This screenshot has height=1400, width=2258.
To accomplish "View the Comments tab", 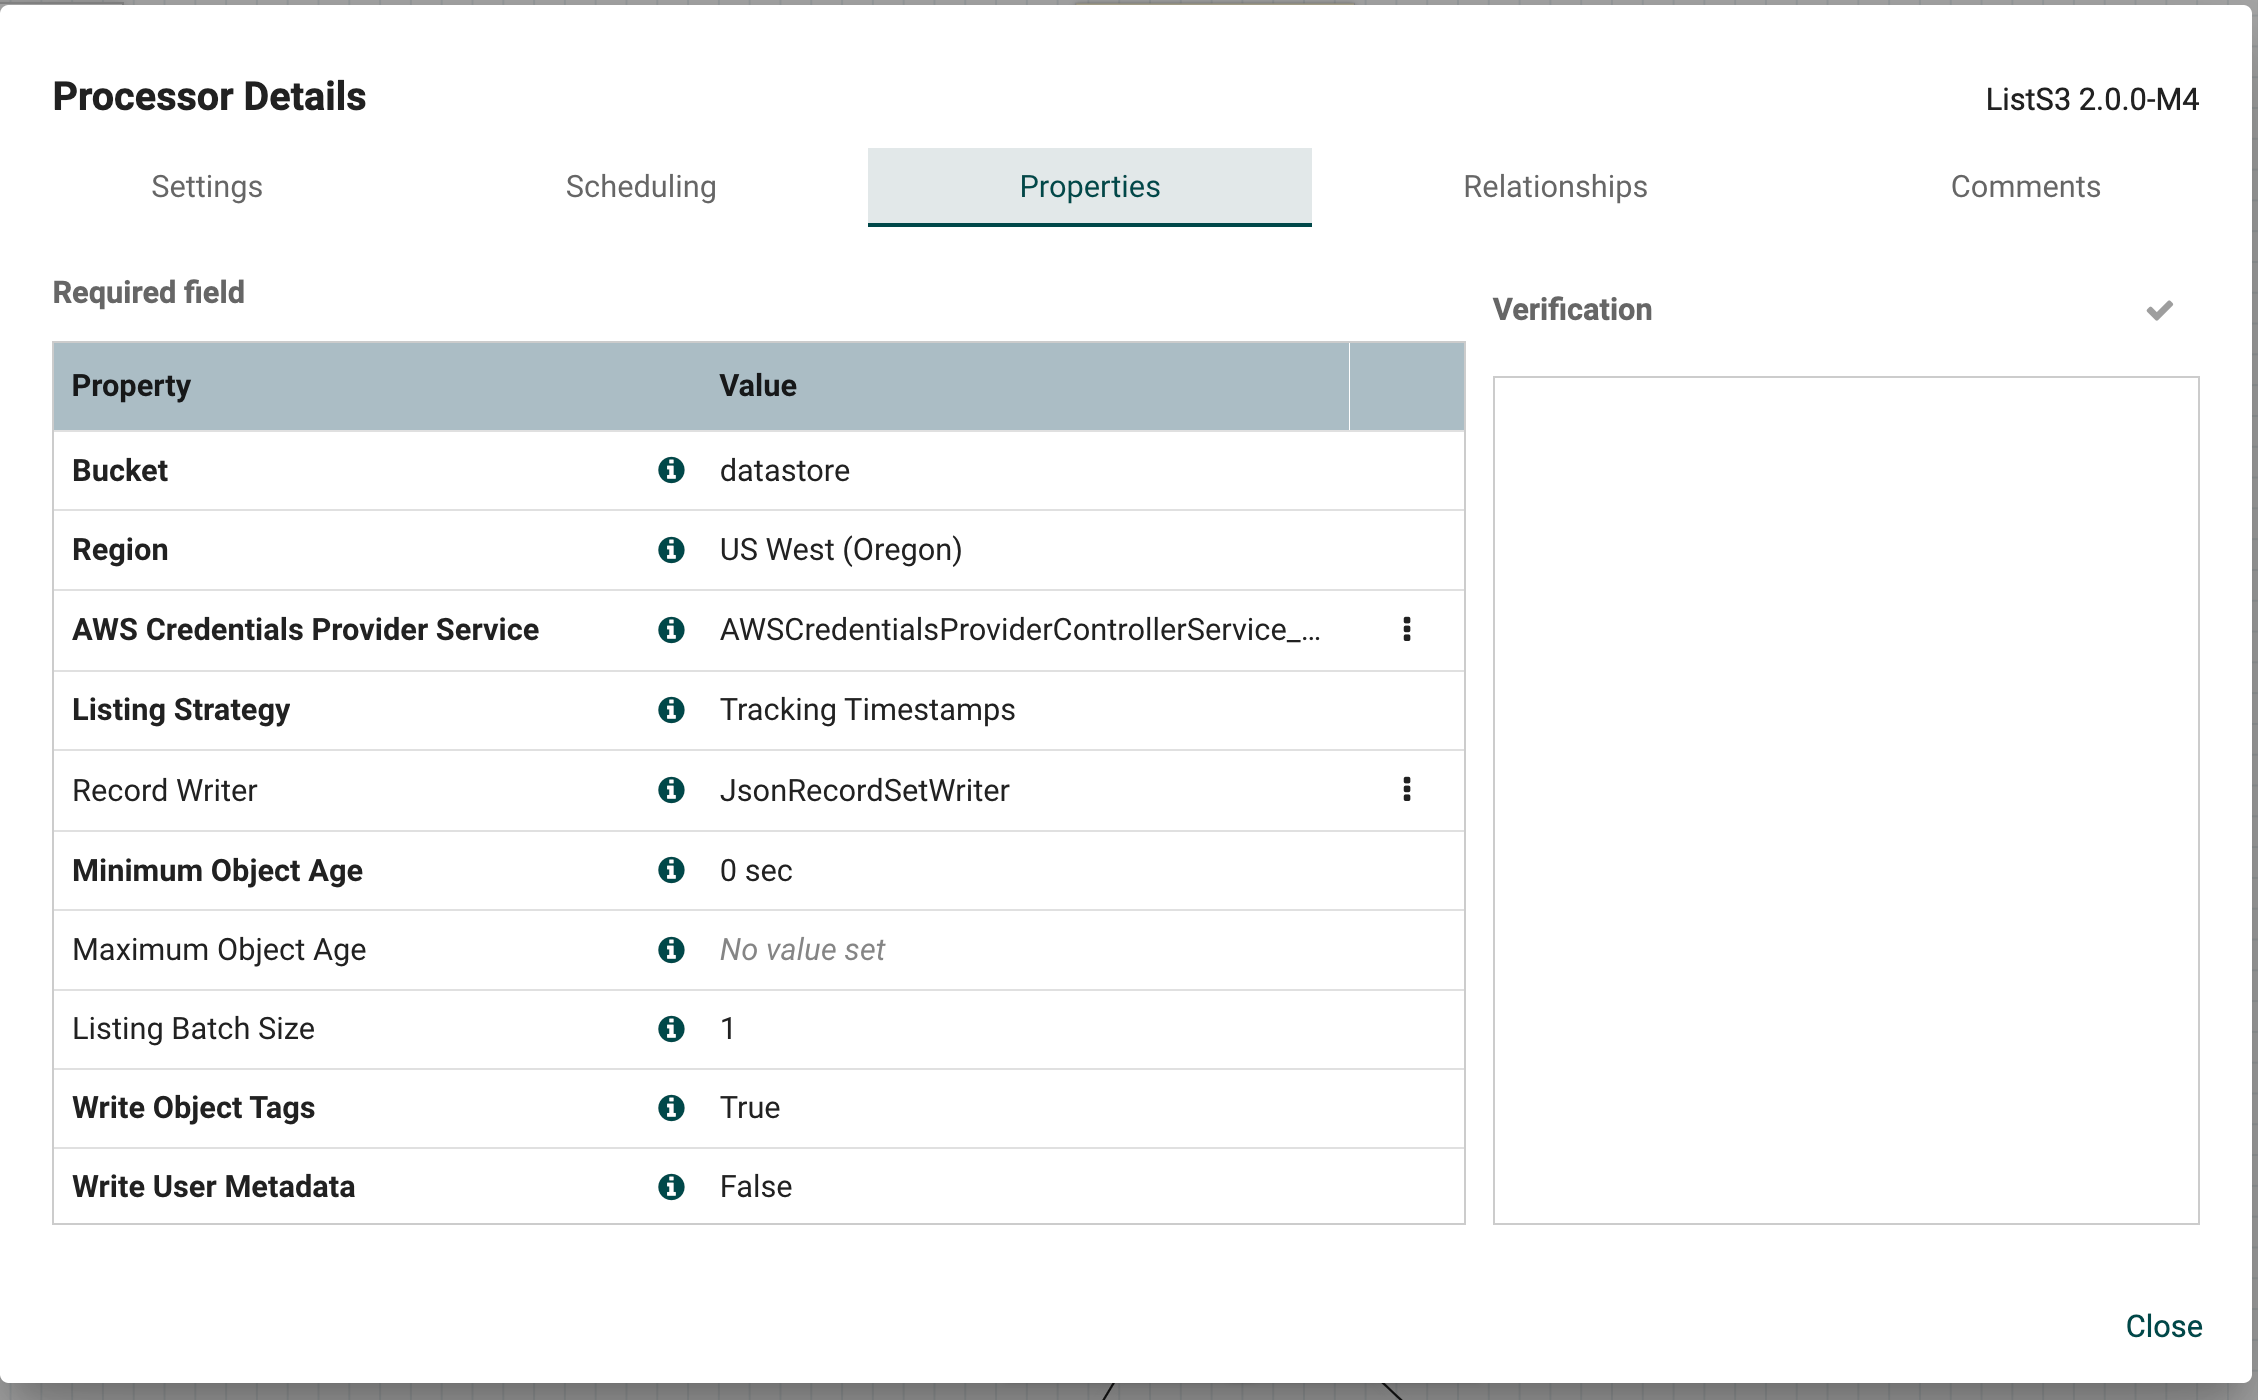I will 2025,186.
